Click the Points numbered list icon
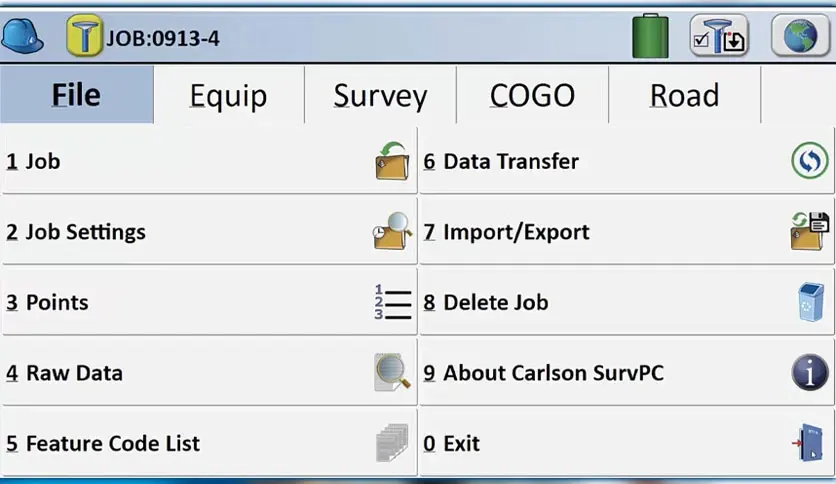Screen dimensions: 836x484 click(393, 302)
